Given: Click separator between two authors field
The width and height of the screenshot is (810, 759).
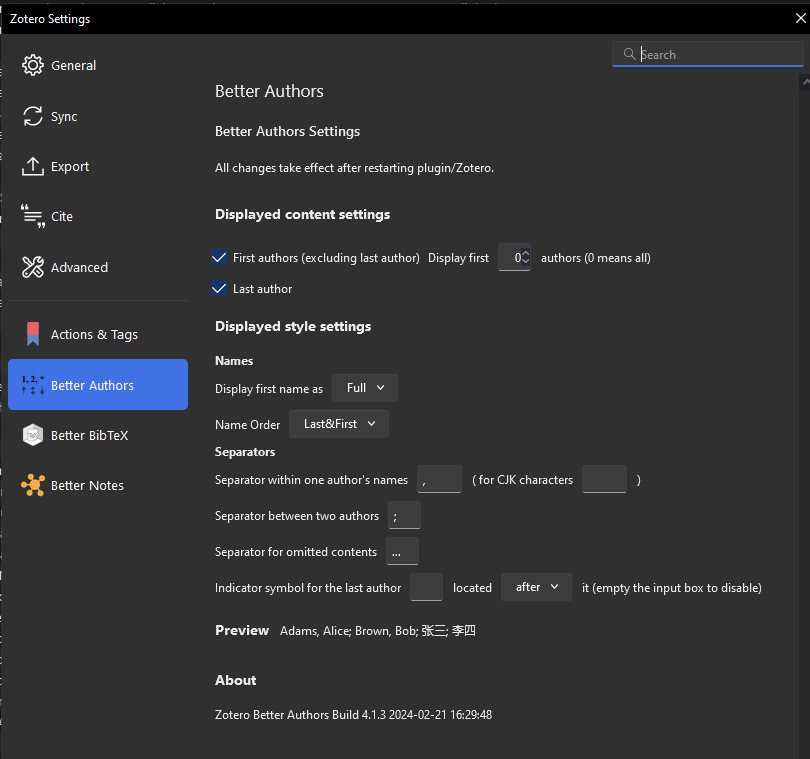Looking at the screenshot, I should (x=404, y=515).
